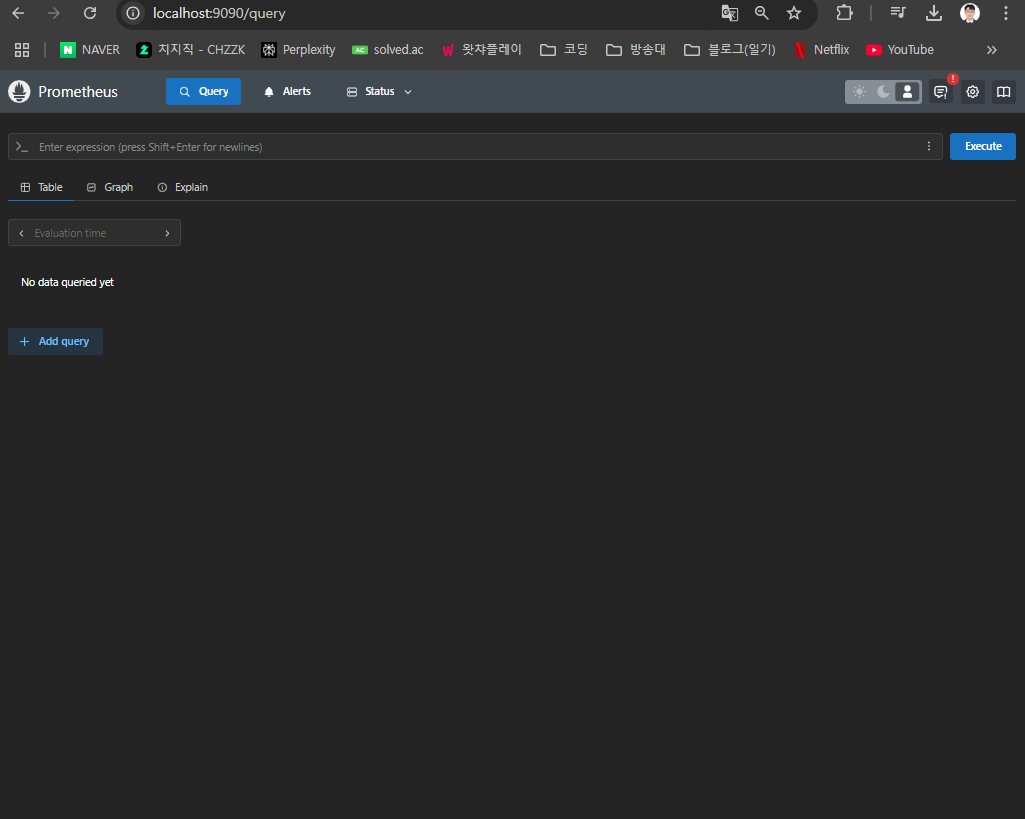
Task: Open the documentation book icon
Action: point(1003,92)
